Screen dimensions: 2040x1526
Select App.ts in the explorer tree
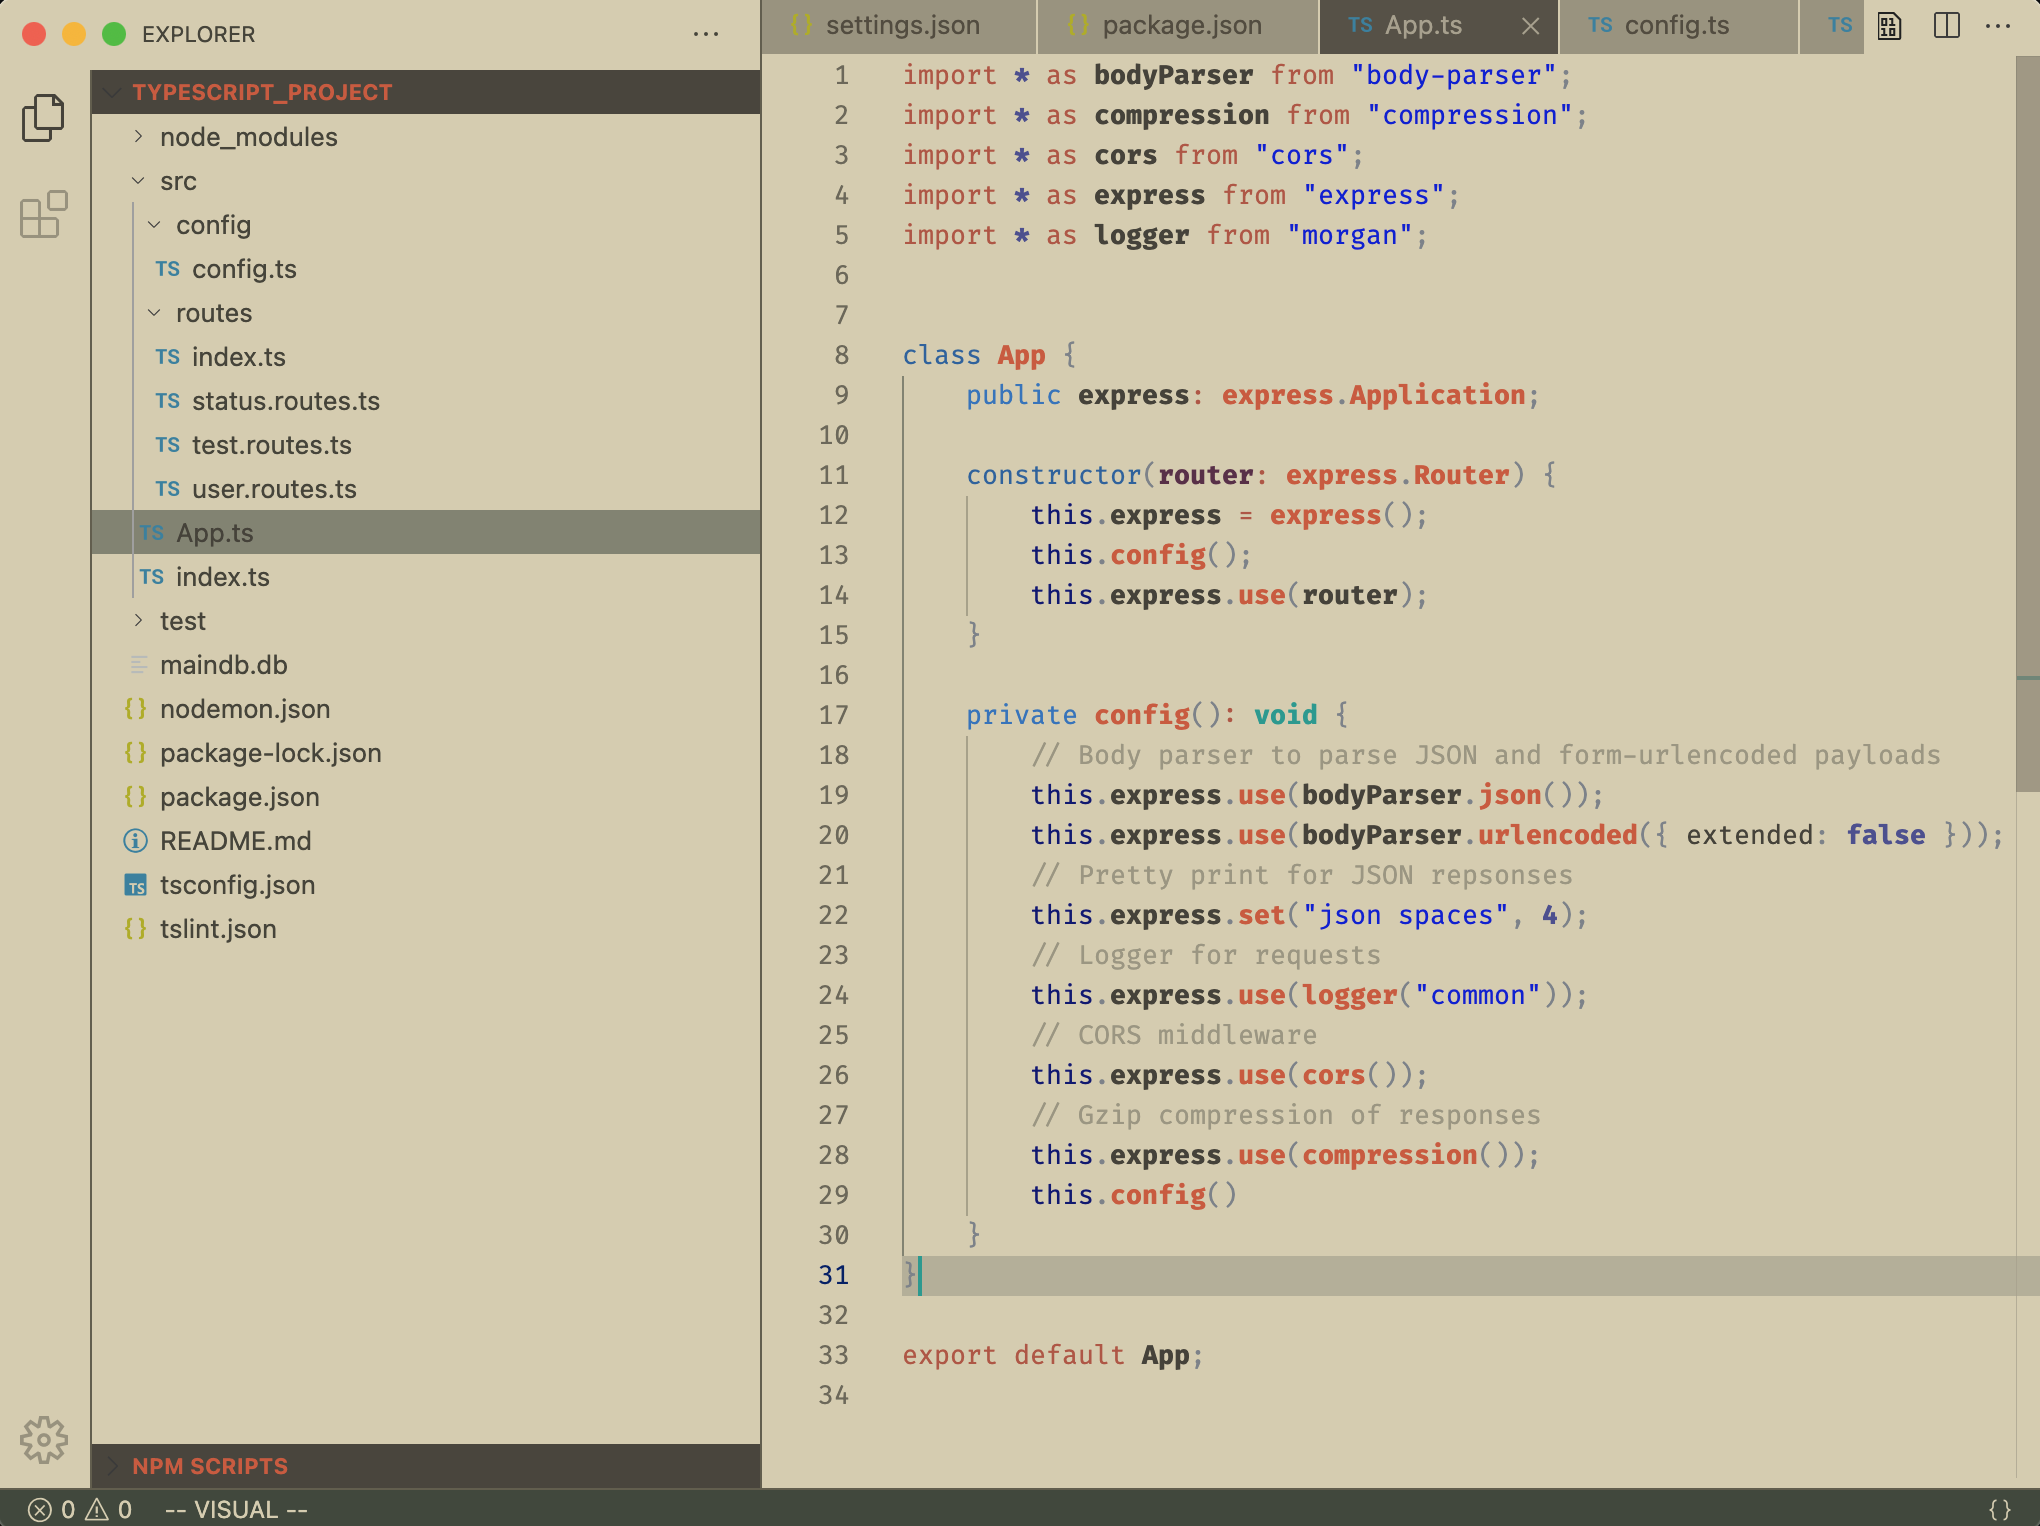pos(426,533)
